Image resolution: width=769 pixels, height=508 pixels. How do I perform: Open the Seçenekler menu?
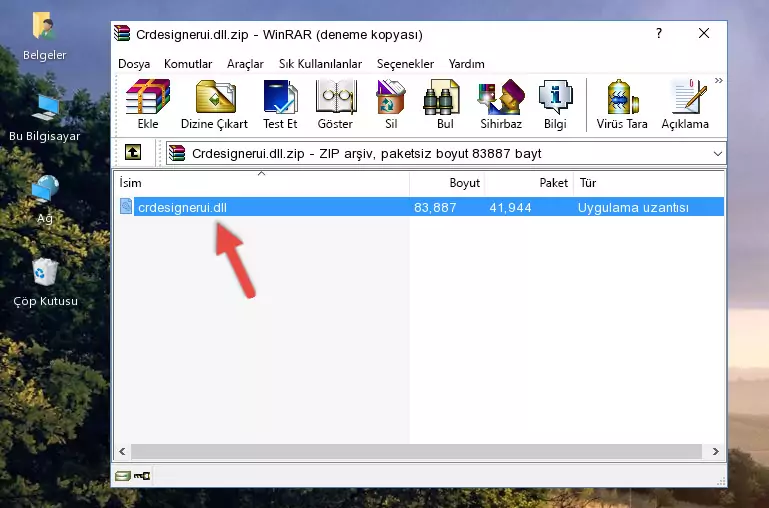tap(405, 64)
